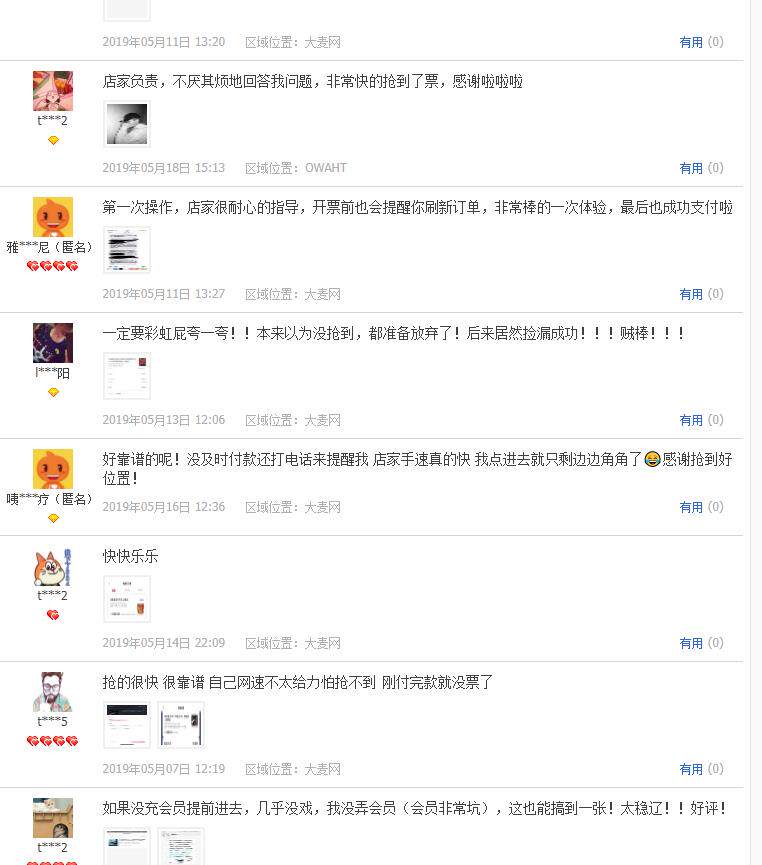Open the redacted order screenshot in 雅***尼's review
The width and height of the screenshot is (762, 865).
coord(127,250)
